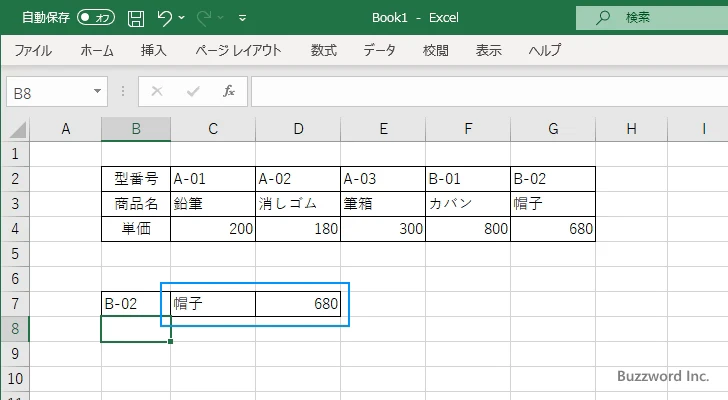Select cell B7 containing B-02

(135, 304)
